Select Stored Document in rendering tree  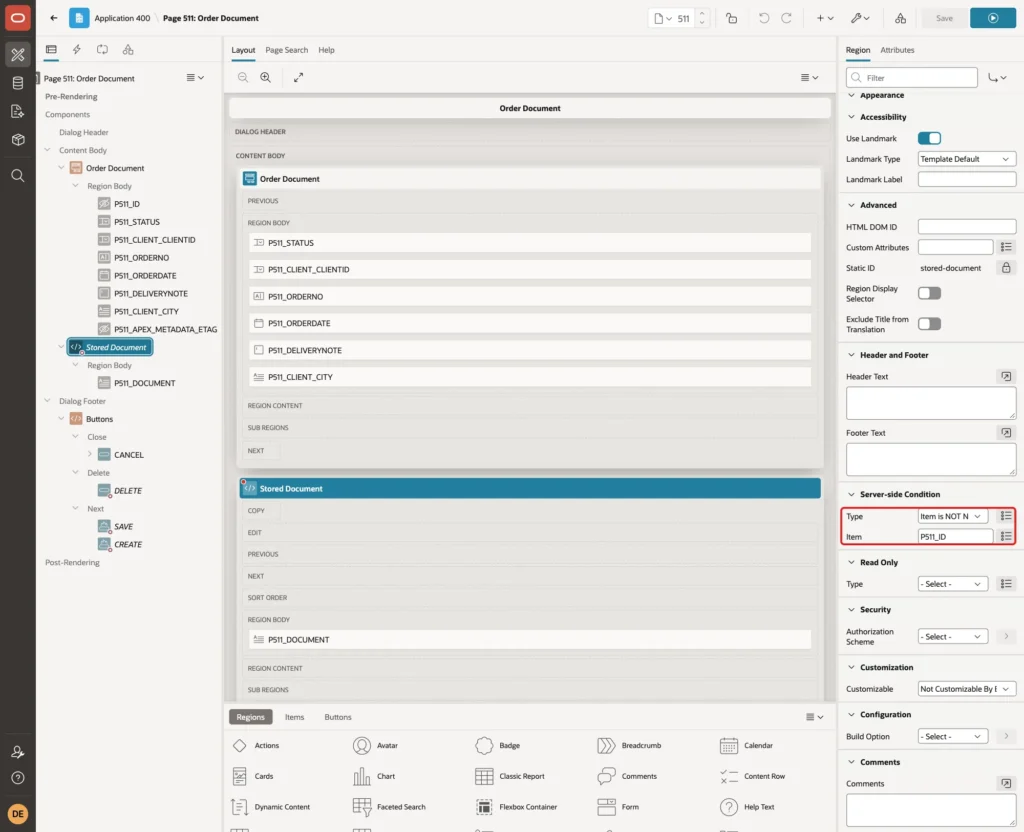coord(110,347)
